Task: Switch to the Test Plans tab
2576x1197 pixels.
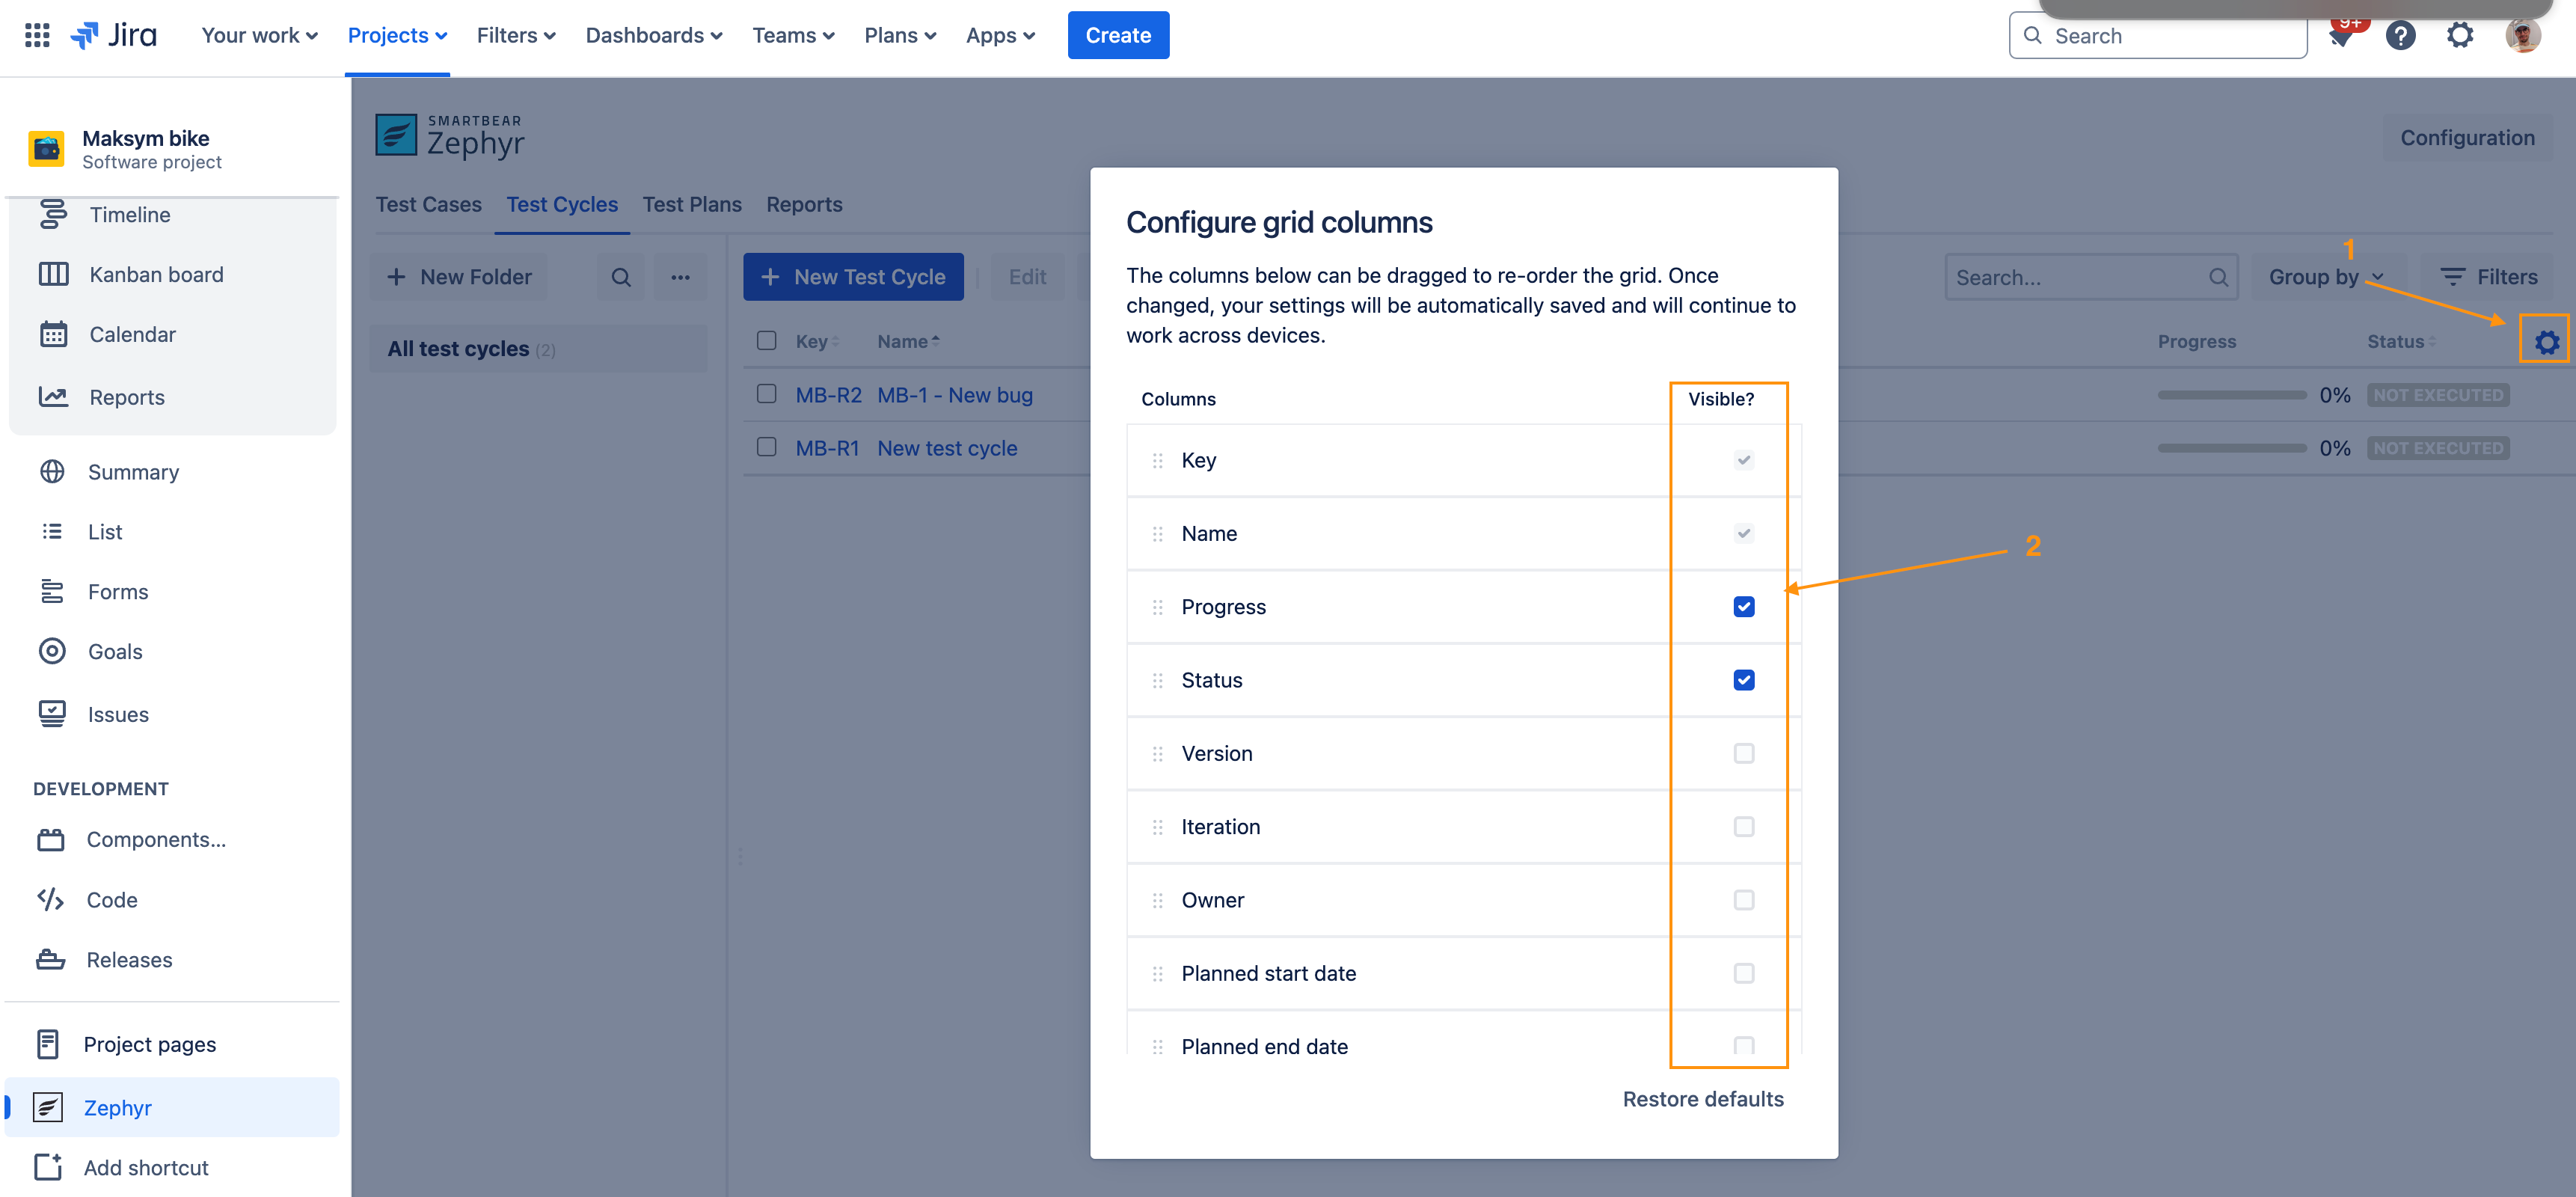Action: coord(691,204)
